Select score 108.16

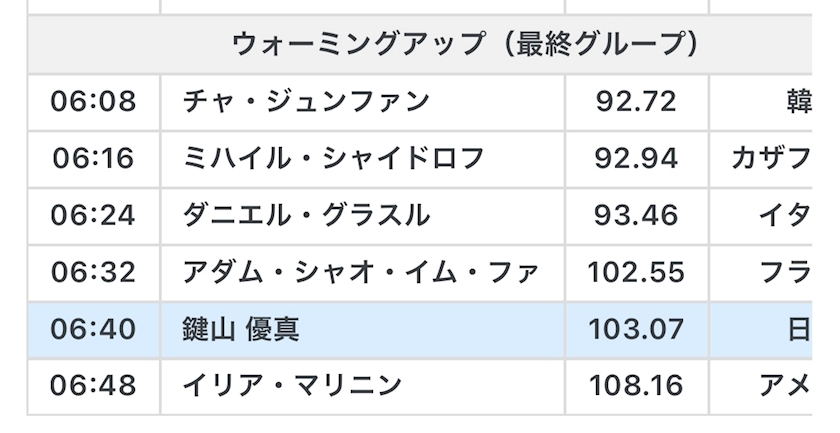point(636,385)
